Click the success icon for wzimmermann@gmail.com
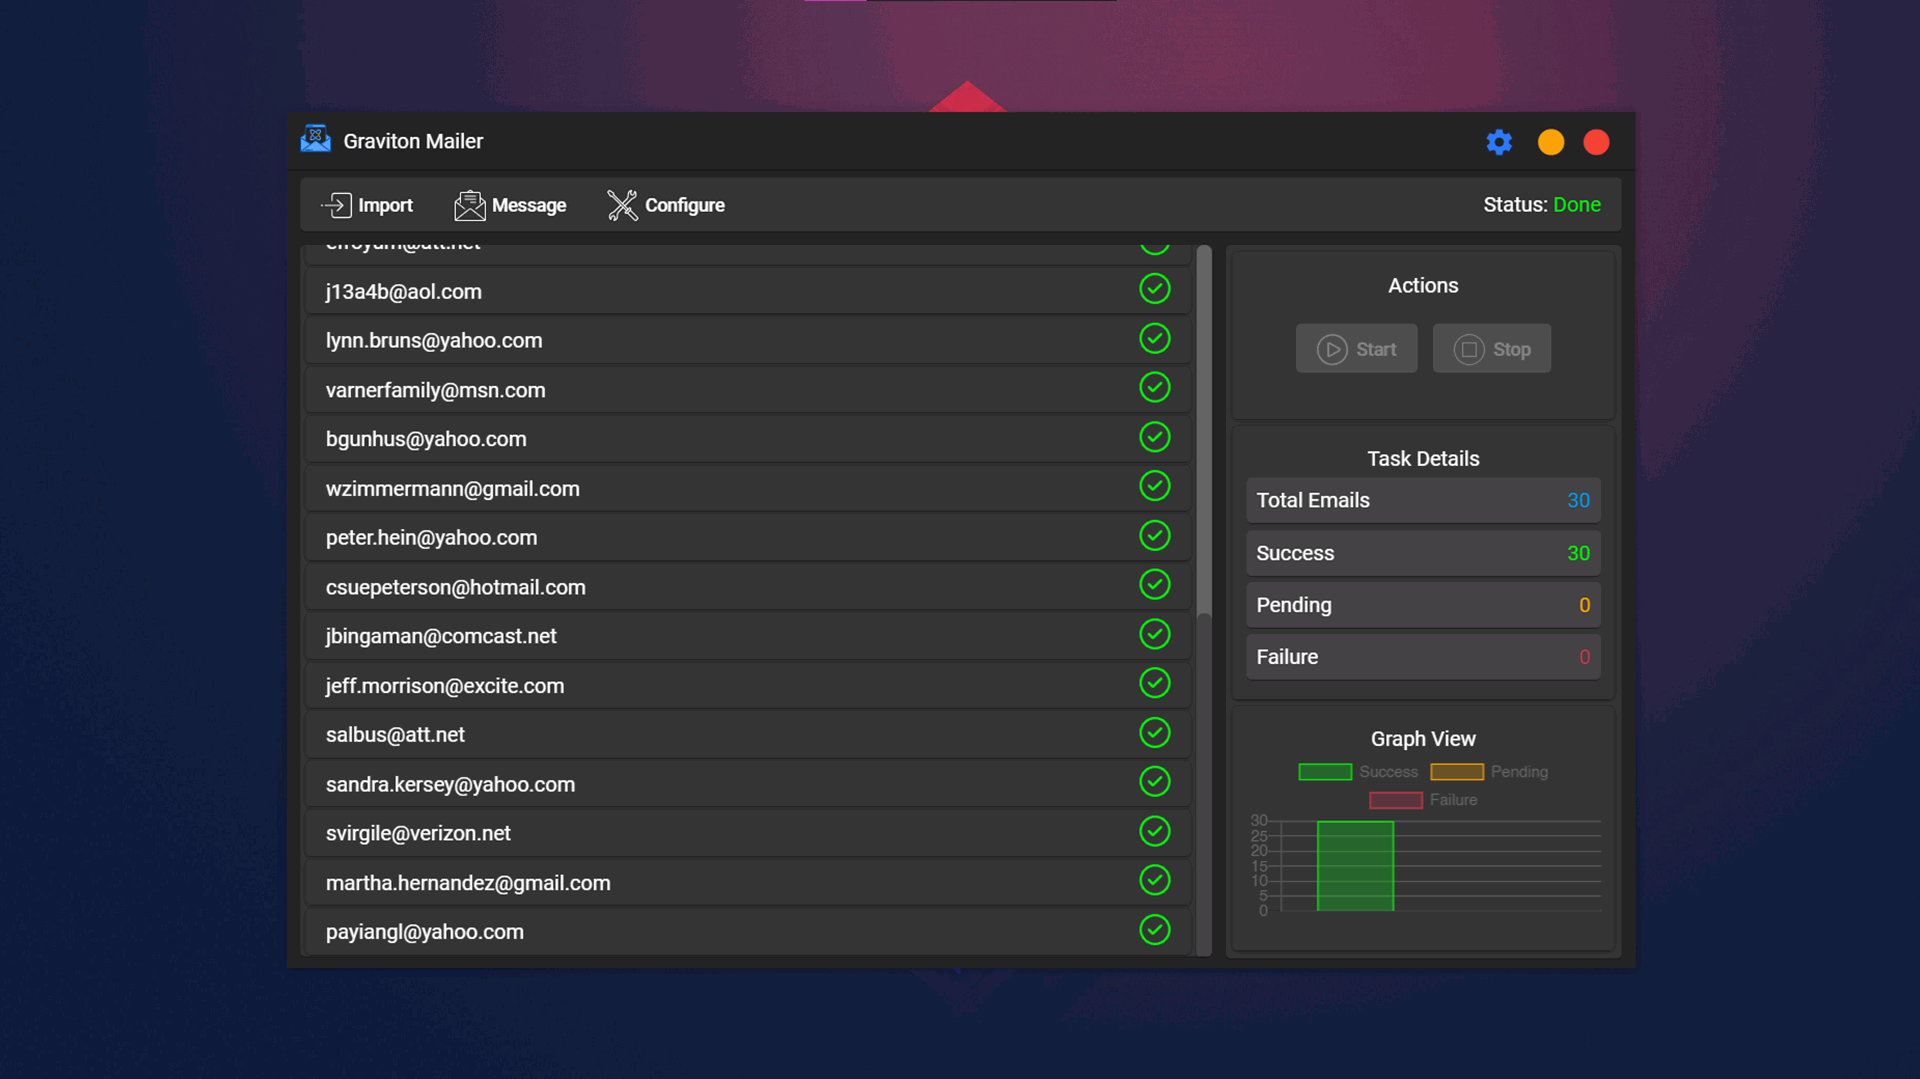The width and height of the screenshot is (1920, 1079). pyautogui.click(x=1155, y=486)
